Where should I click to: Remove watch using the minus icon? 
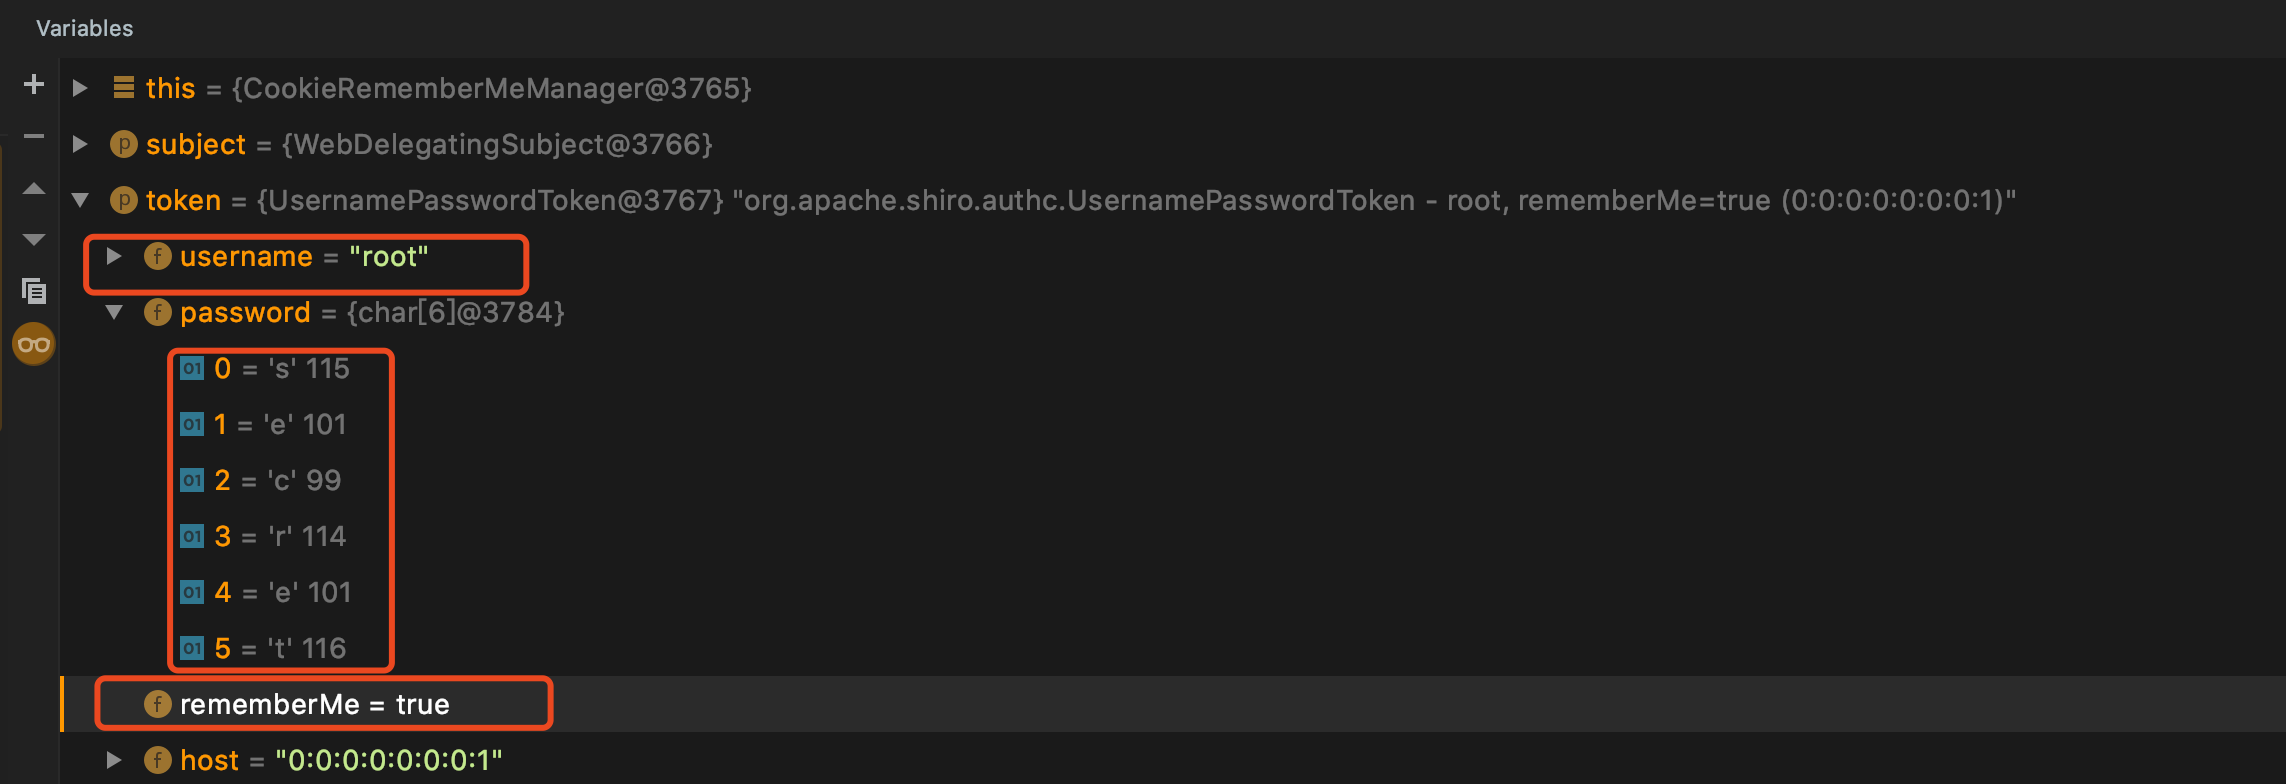click(34, 137)
